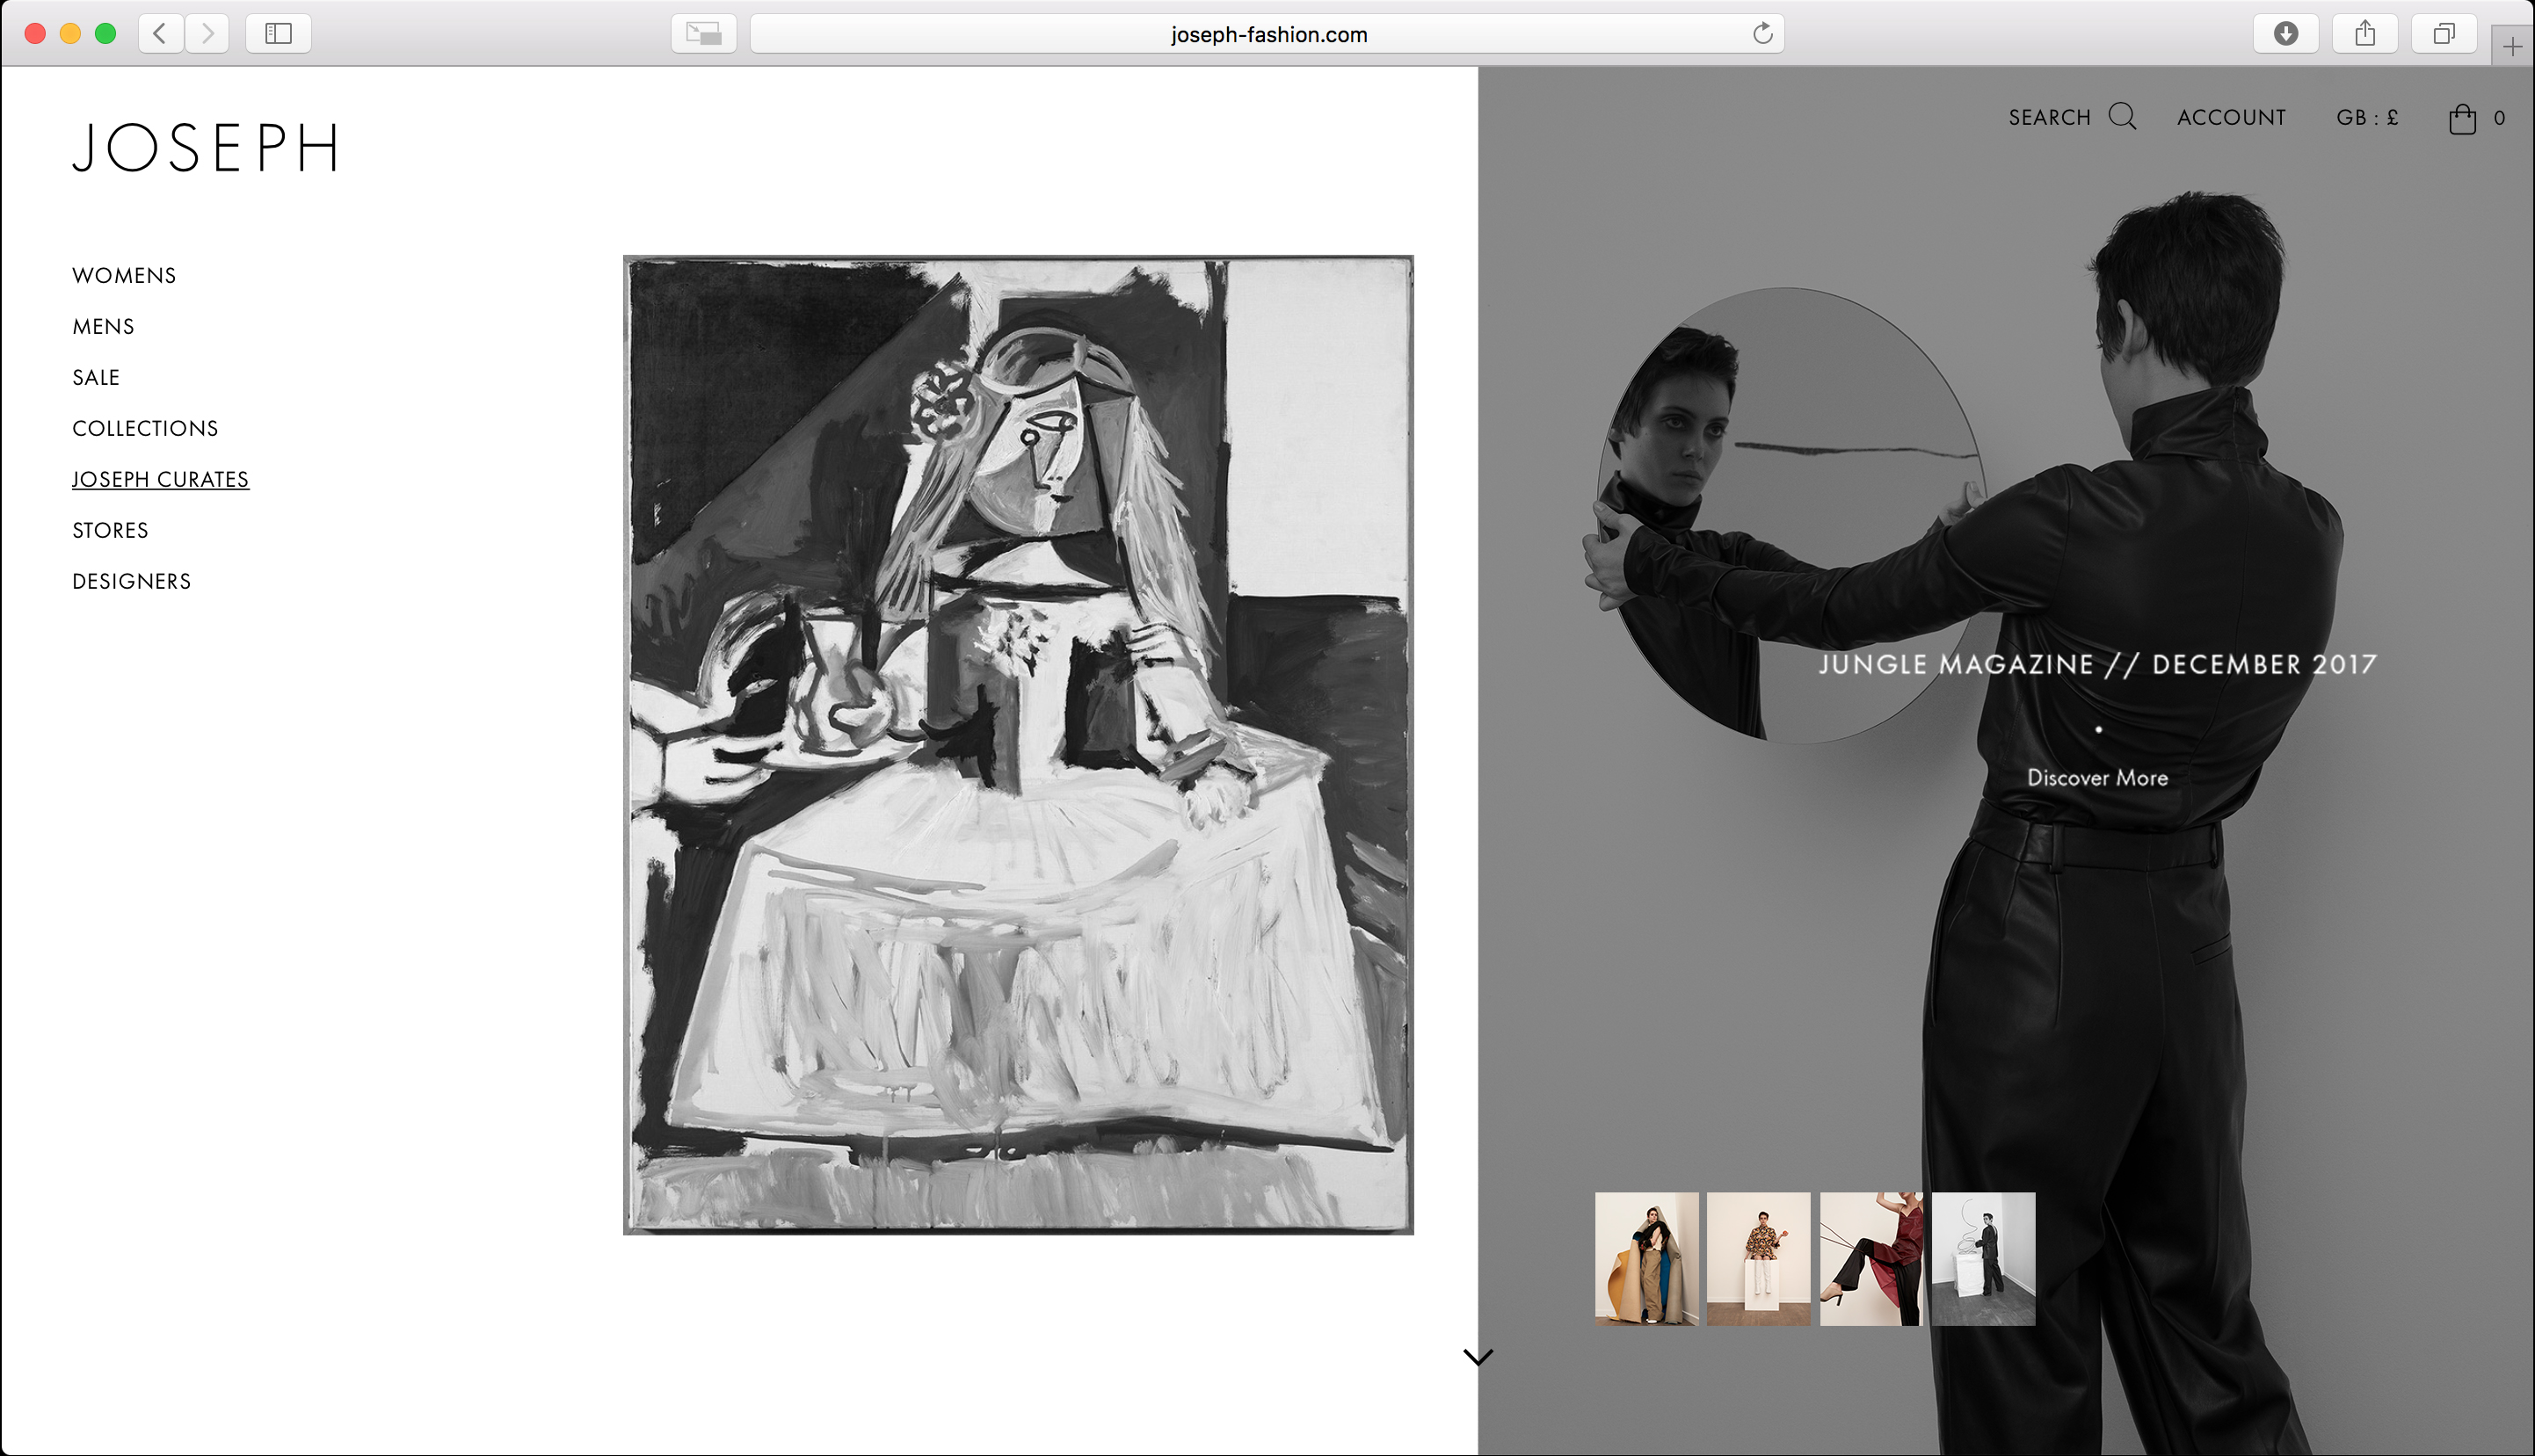
Task: Click the Safari share icon
Action: click(x=2365, y=34)
